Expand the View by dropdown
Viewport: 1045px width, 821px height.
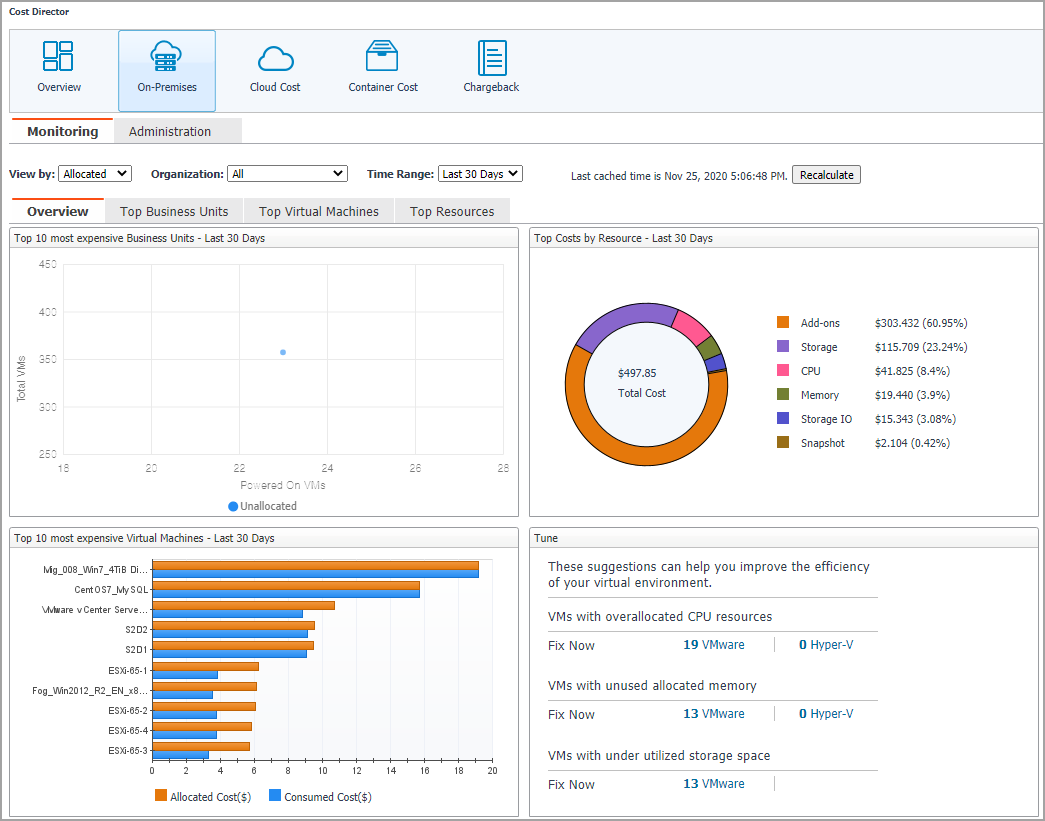pyautogui.click(x=95, y=174)
